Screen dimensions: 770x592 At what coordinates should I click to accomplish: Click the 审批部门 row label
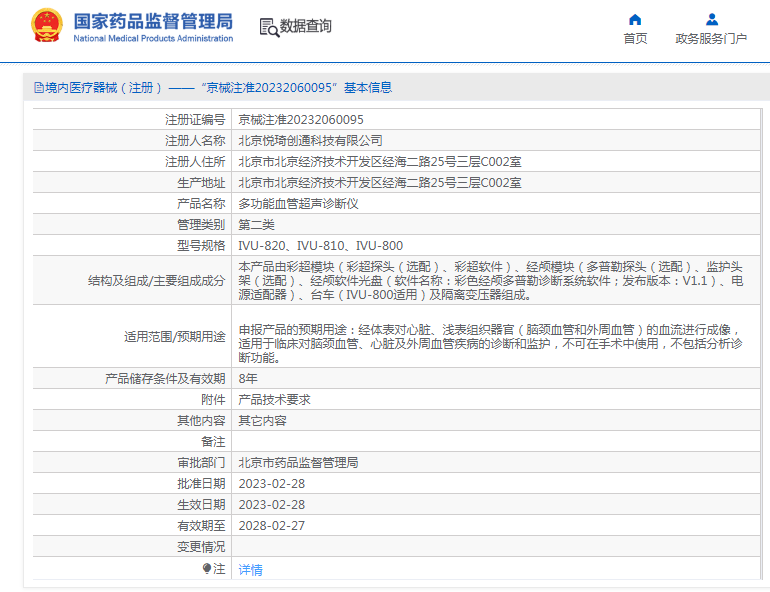201,462
